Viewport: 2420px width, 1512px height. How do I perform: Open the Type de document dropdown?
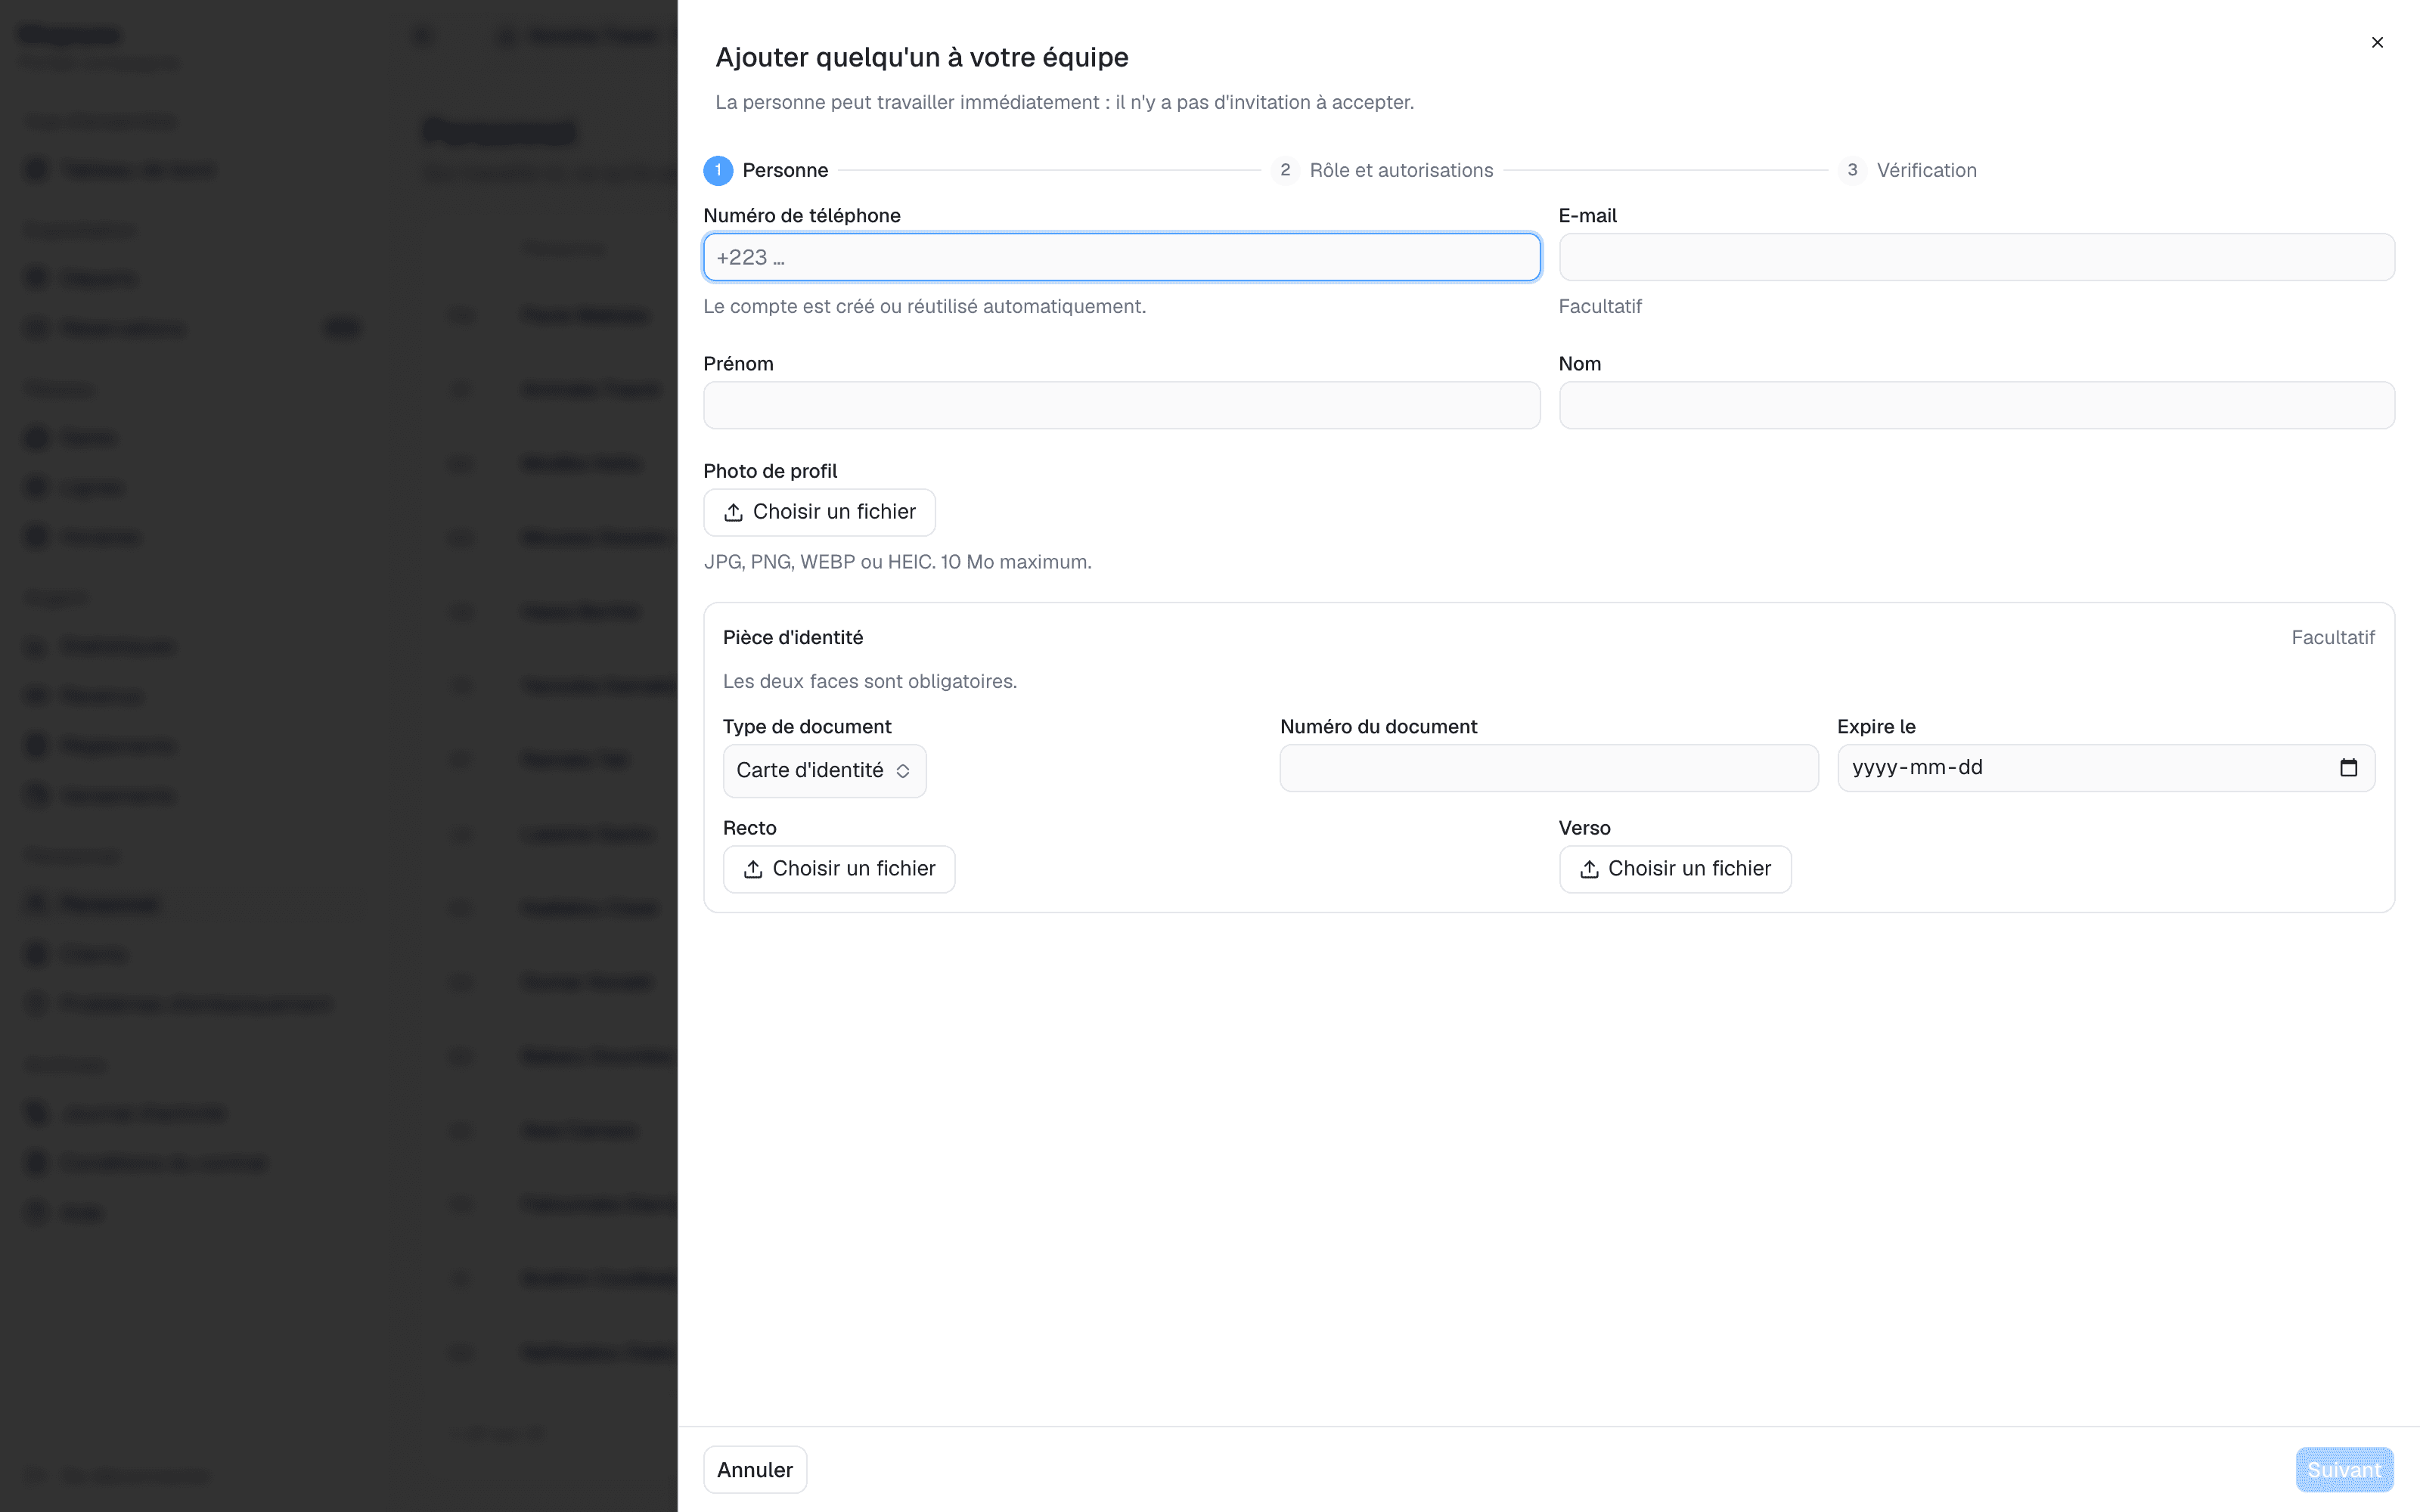[x=824, y=771]
